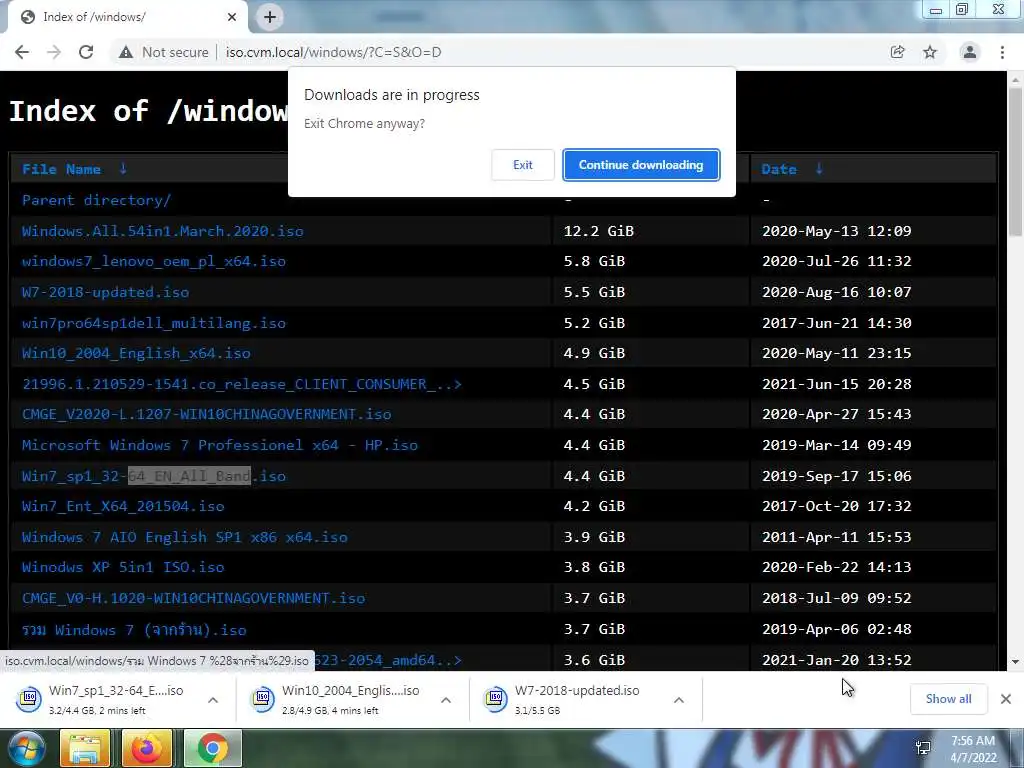This screenshot has width=1024, height=768.
Task: Click Show all downloads
Action: (948, 699)
